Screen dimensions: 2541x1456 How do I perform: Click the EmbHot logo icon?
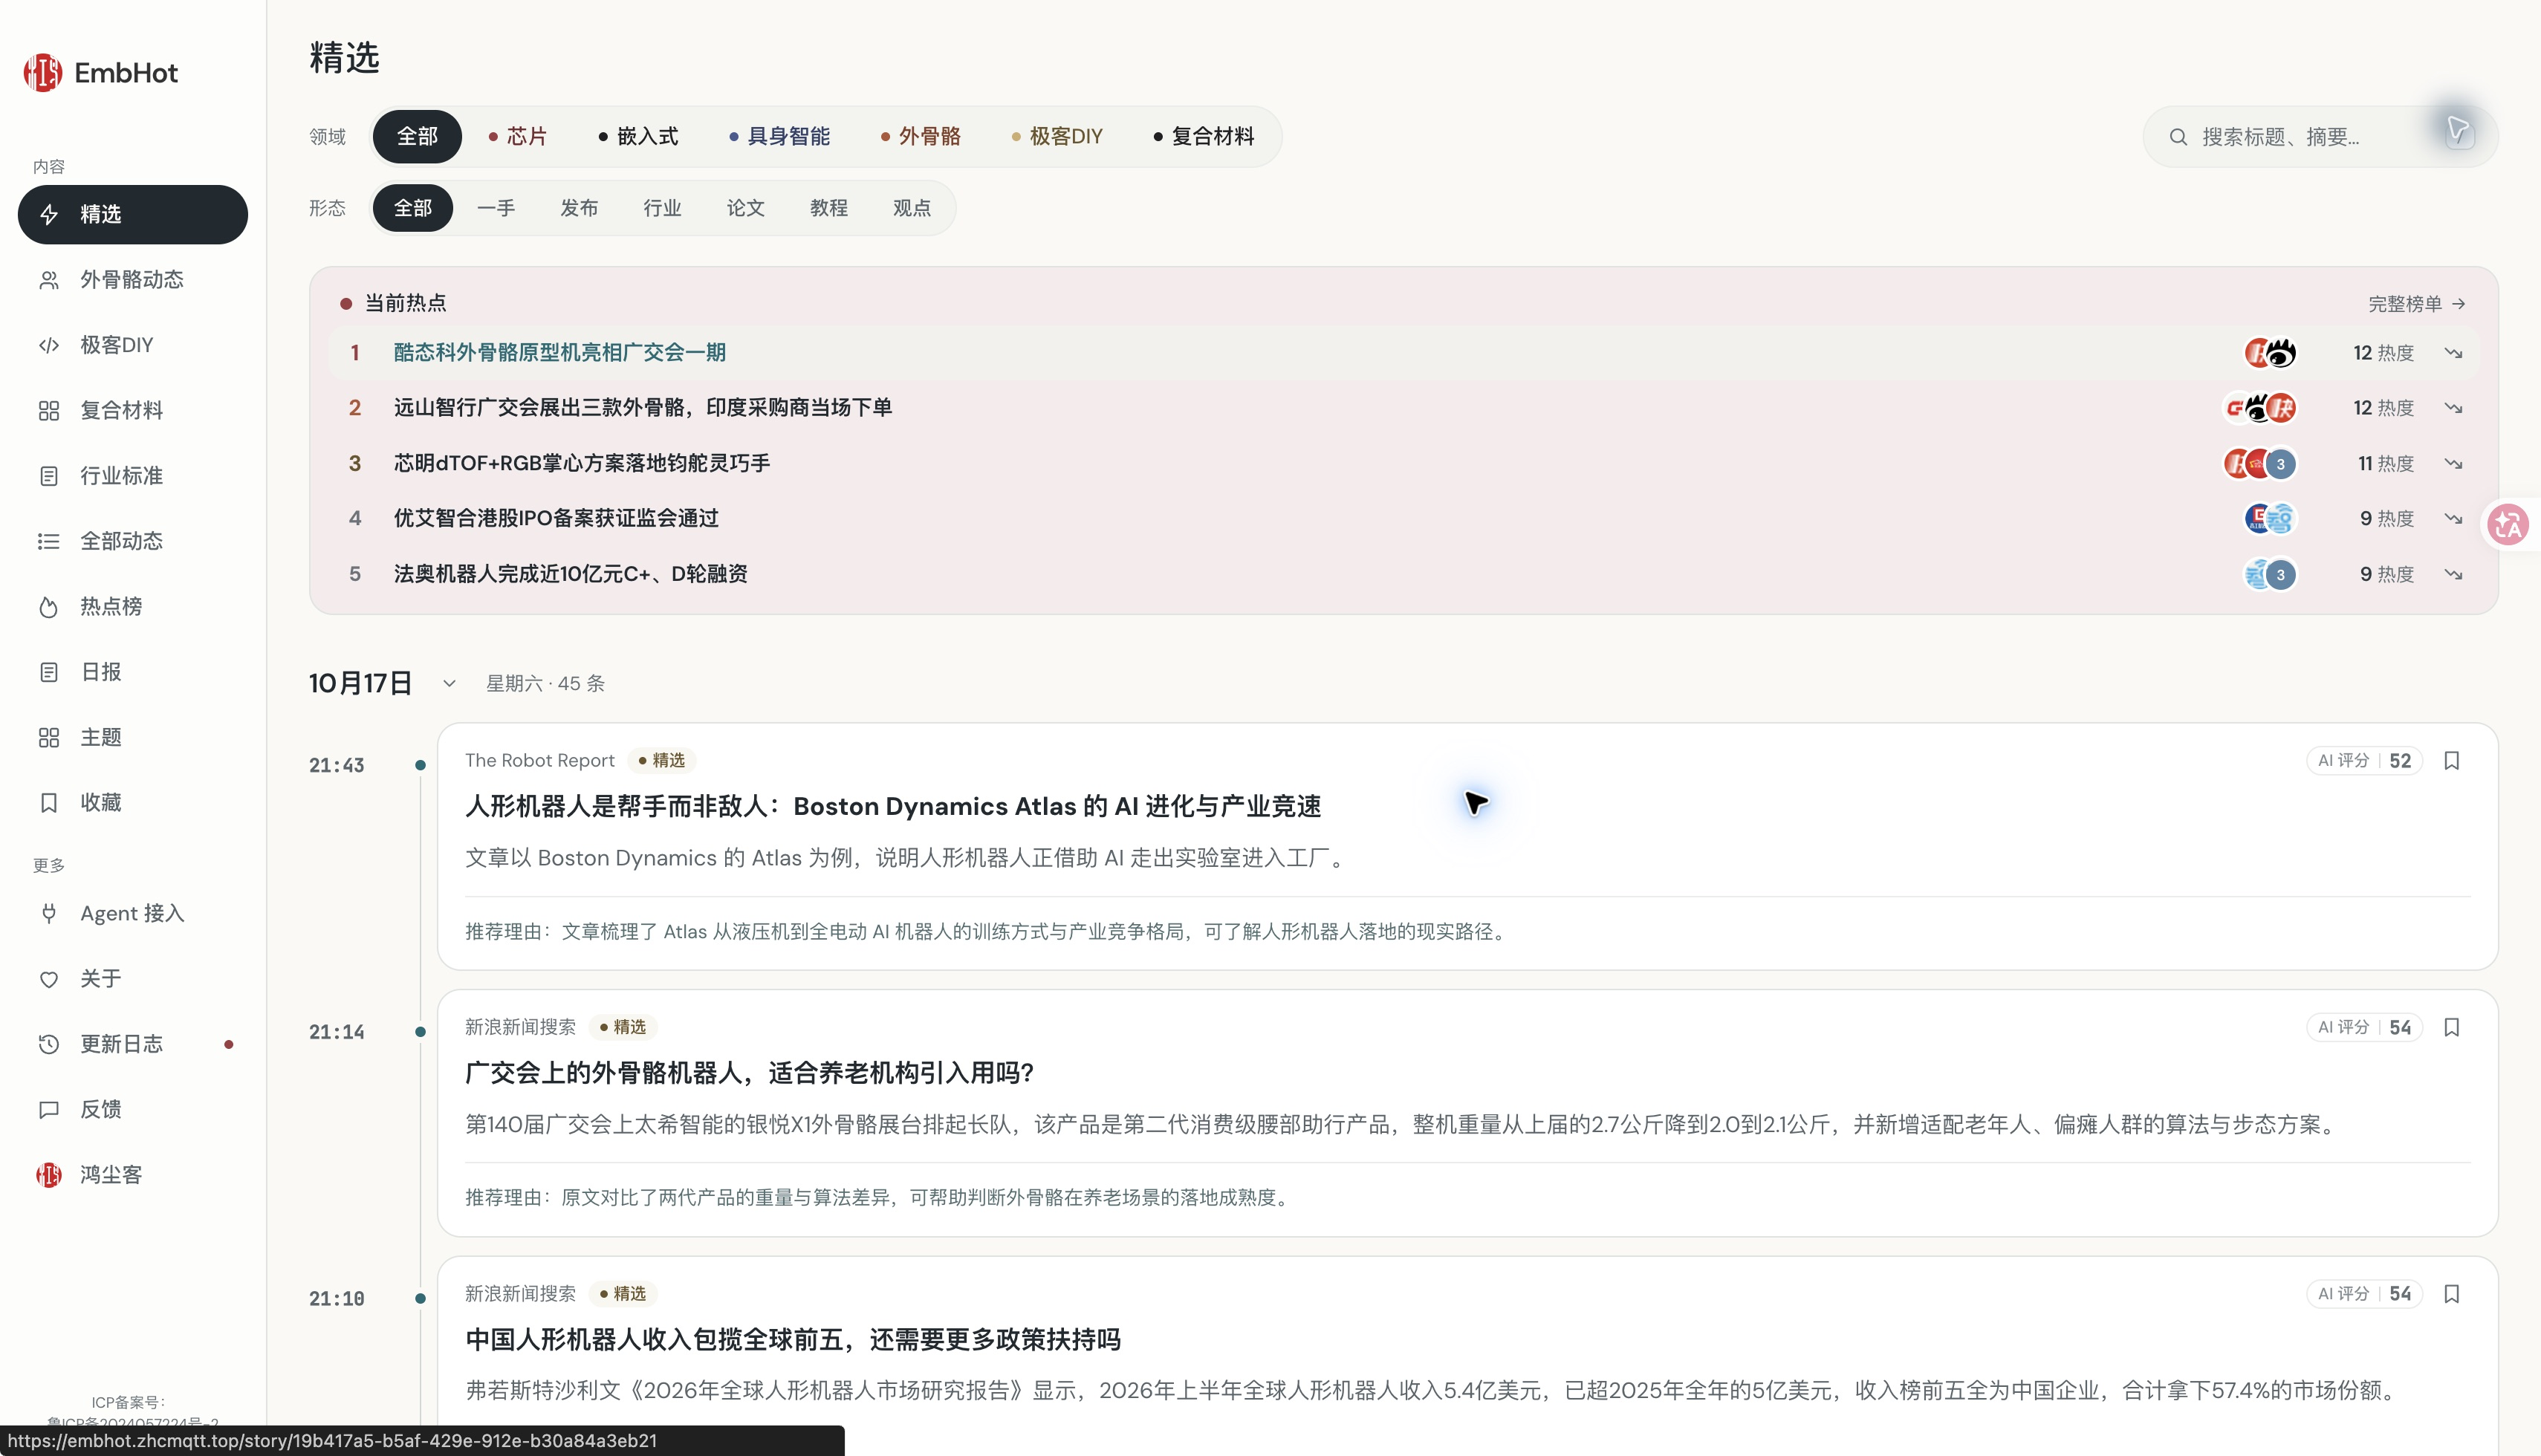pos(43,72)
